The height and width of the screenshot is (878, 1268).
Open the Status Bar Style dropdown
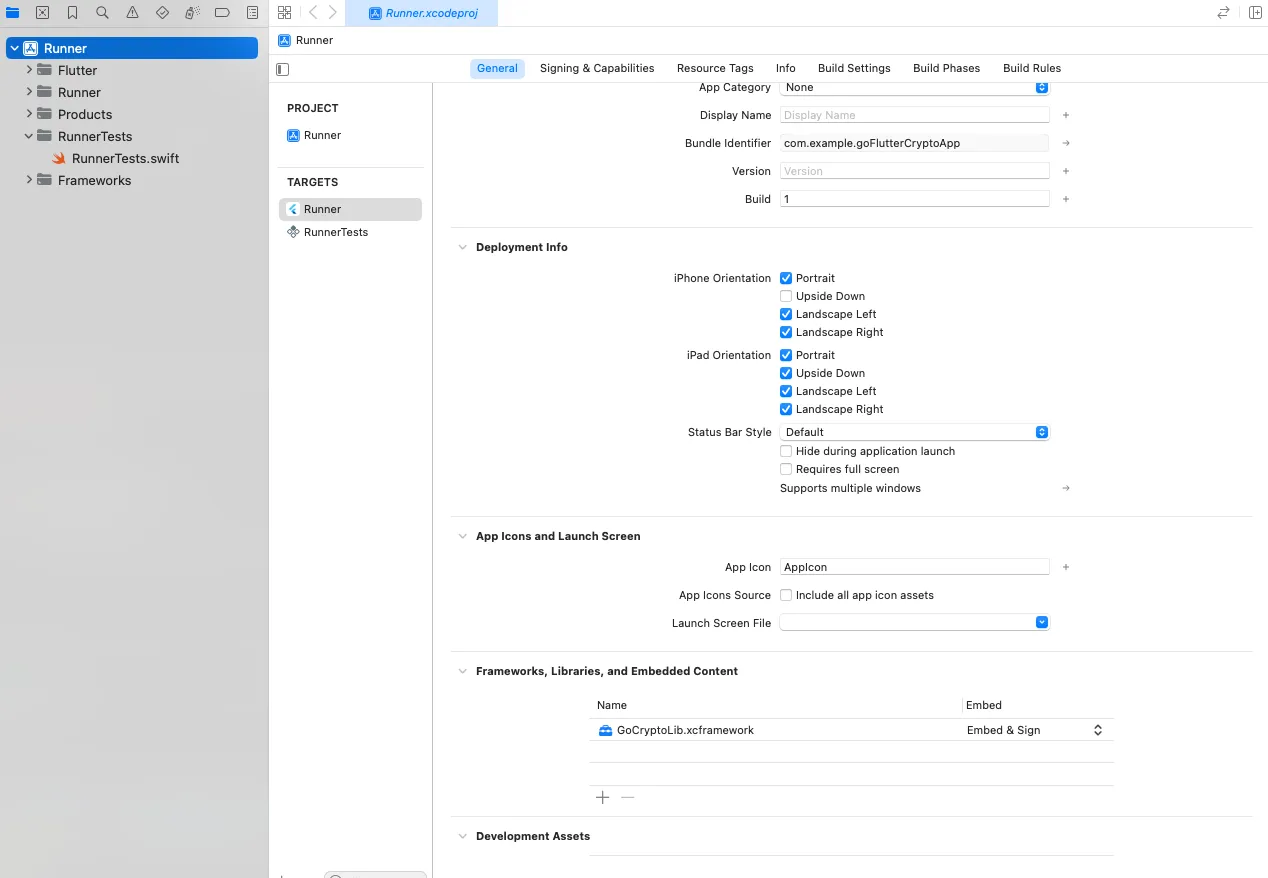point(914,432)
